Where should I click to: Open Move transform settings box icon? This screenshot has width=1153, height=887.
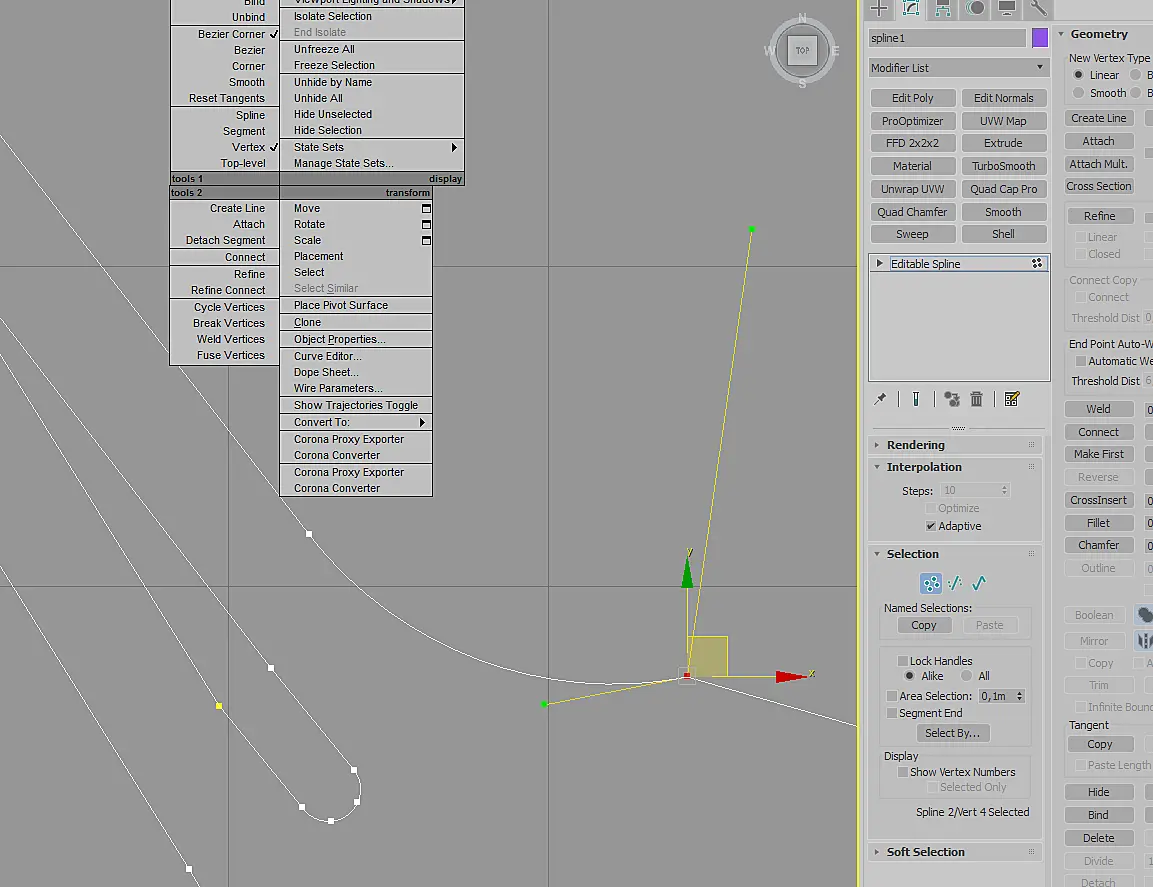[x=426, y=209]
